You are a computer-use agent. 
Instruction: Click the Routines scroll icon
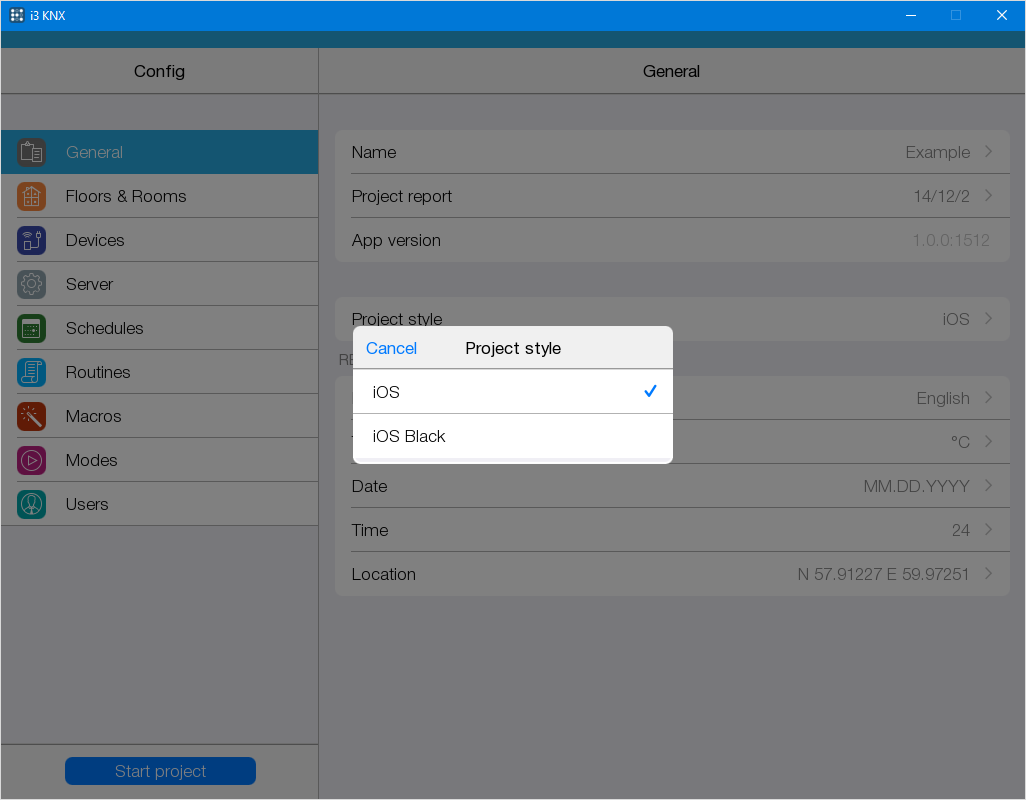[31, 372]
